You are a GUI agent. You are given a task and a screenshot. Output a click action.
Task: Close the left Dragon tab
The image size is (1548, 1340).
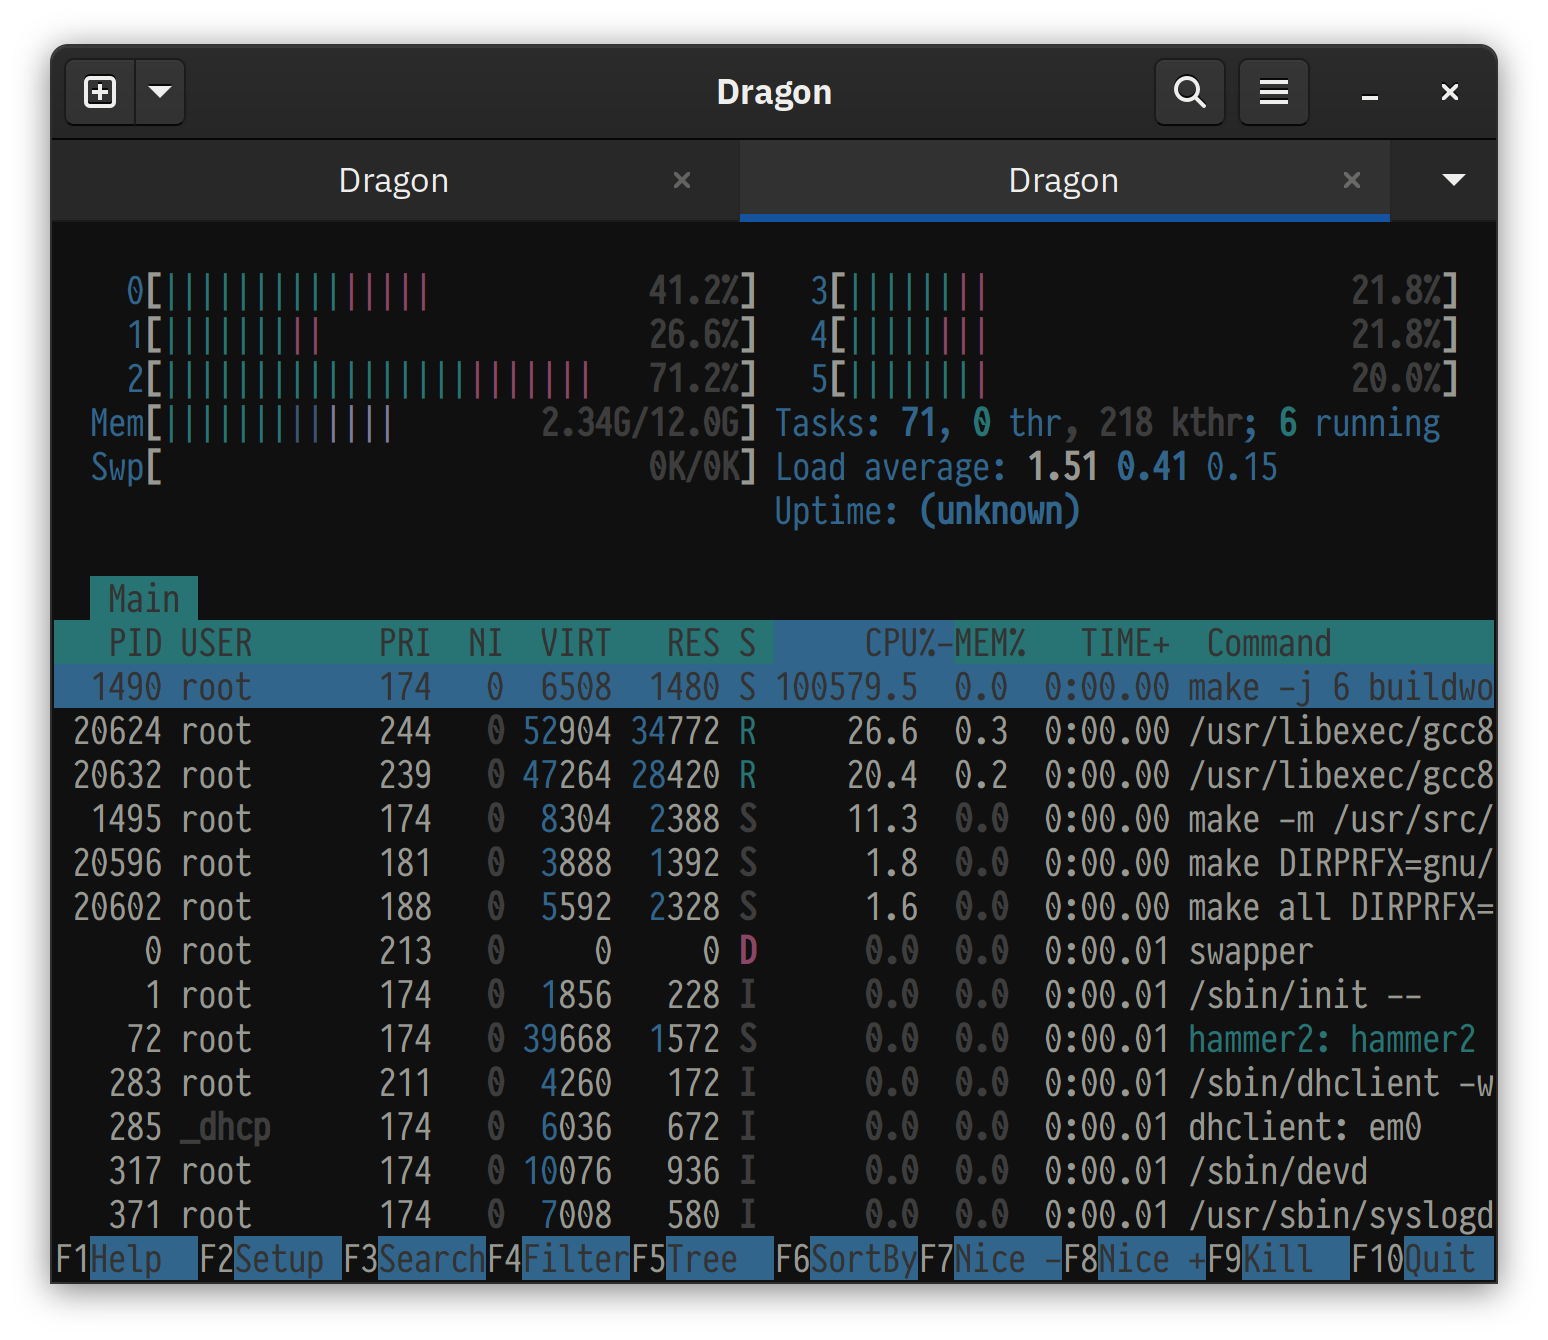click(x=682, y=180)
